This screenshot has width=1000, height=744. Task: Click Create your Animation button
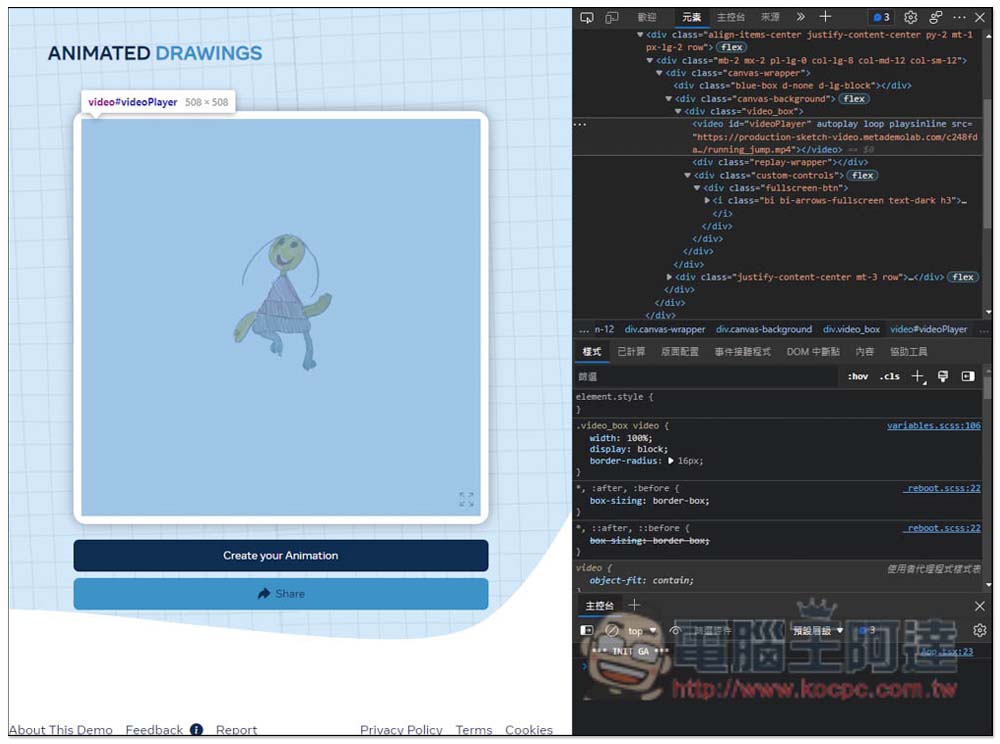(x=281, y=555)
